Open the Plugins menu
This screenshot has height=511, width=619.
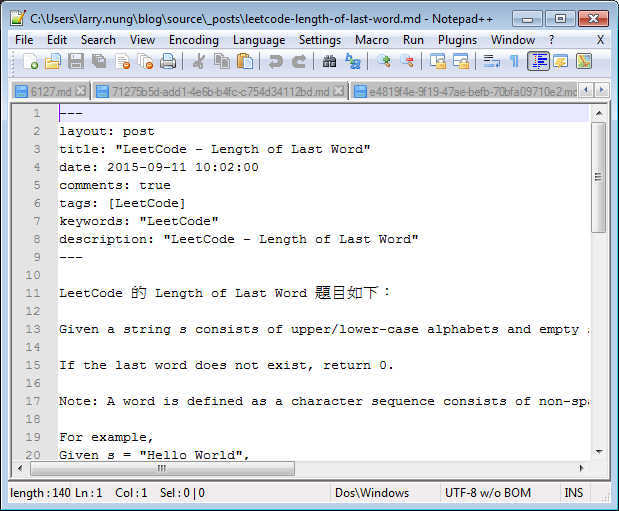[x=457, y=40]
